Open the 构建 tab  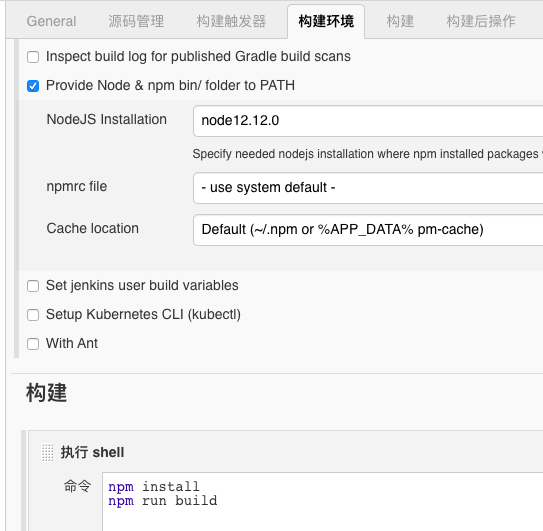tap(400, 21)
